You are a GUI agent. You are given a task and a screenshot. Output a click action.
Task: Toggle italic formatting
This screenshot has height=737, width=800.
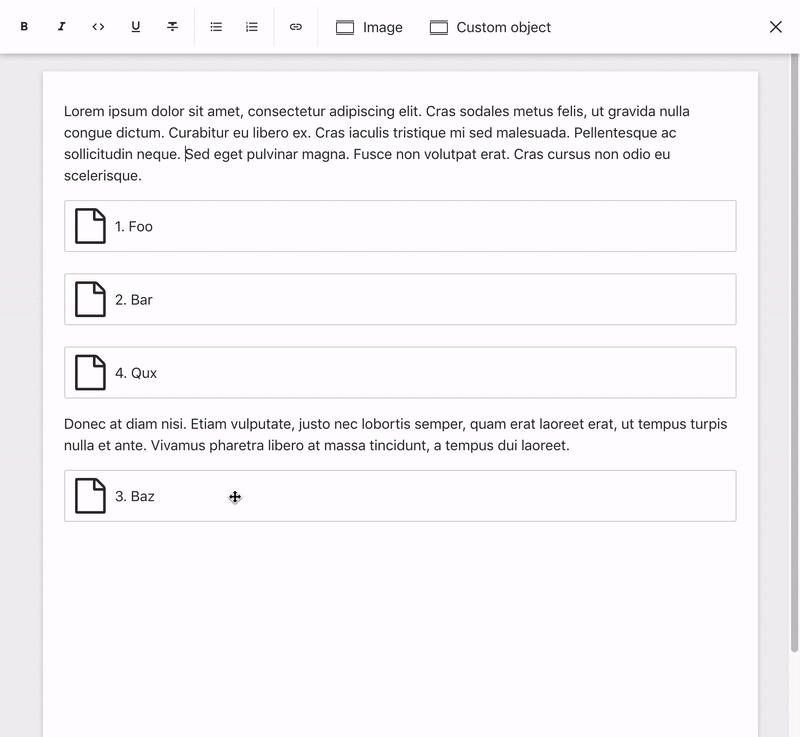pyautogui.click(x=61, y=27)
